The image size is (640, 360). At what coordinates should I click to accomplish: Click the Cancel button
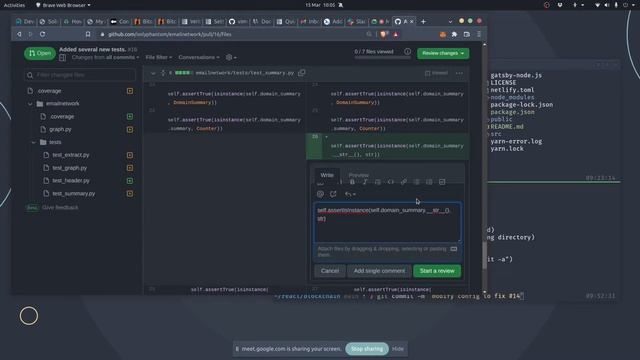coord(330,271)
